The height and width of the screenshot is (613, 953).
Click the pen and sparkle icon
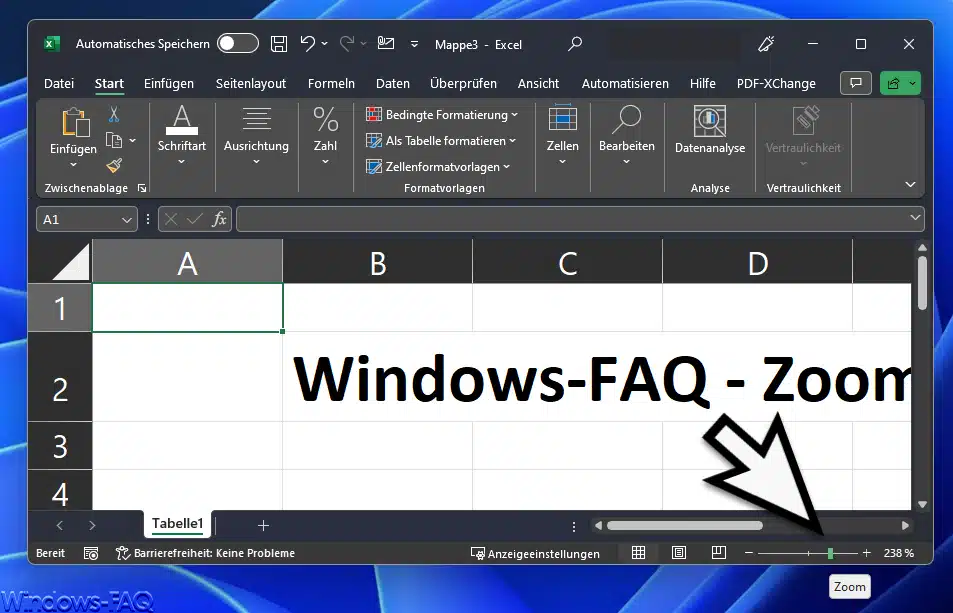pos(766,44)
